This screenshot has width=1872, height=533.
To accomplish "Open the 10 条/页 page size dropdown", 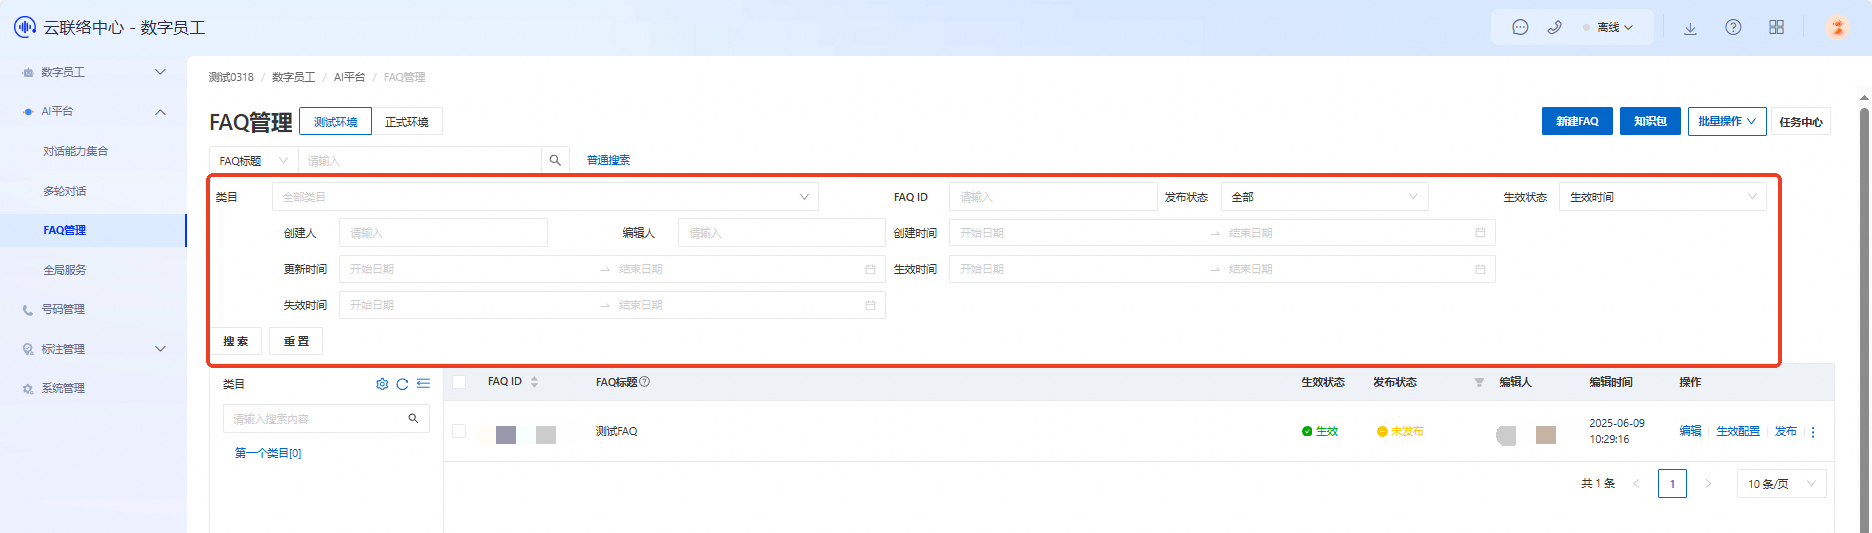I will (x=1782, y=484).
